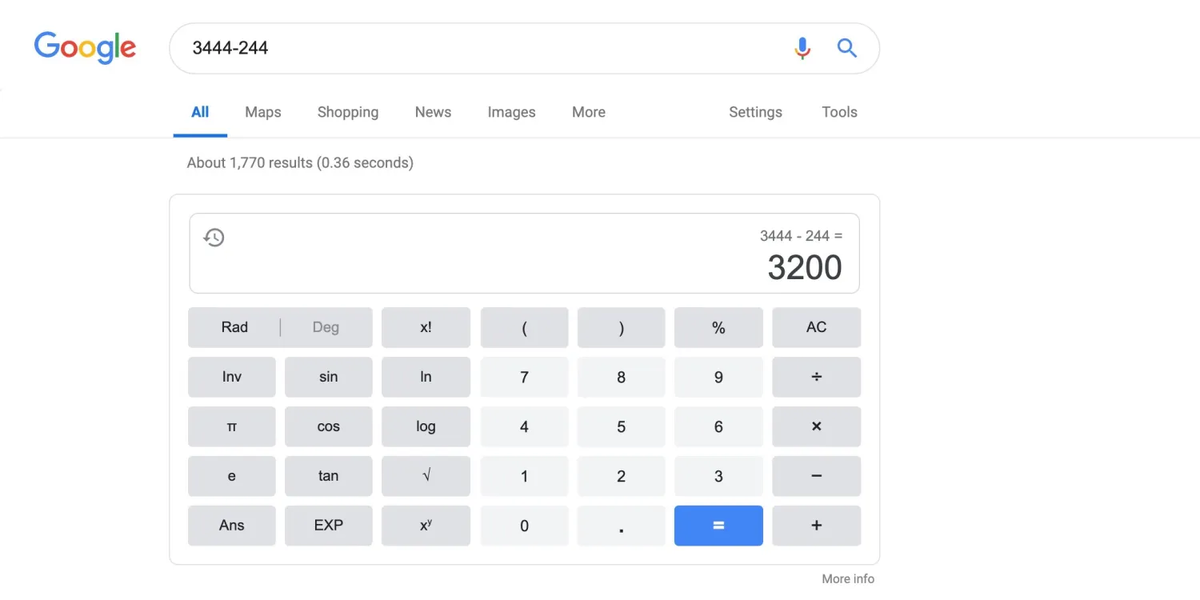Open the More info link
This screenshot has height=600, width=1200.
847,578
